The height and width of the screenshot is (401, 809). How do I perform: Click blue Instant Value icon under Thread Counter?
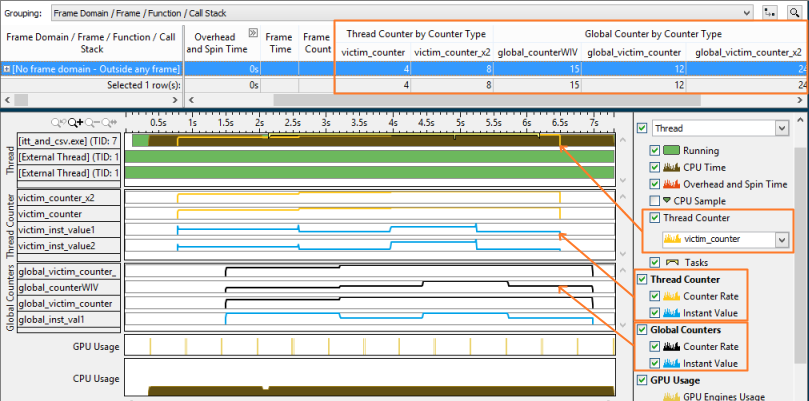point(671,313)
